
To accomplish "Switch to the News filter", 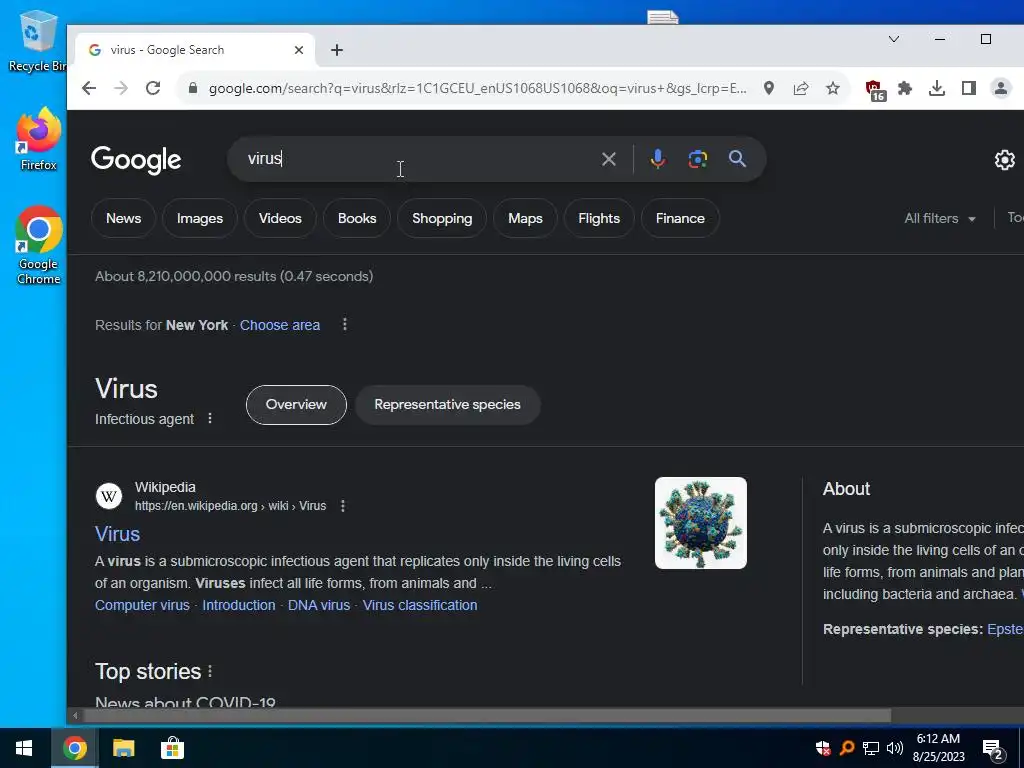I will 123,219.
